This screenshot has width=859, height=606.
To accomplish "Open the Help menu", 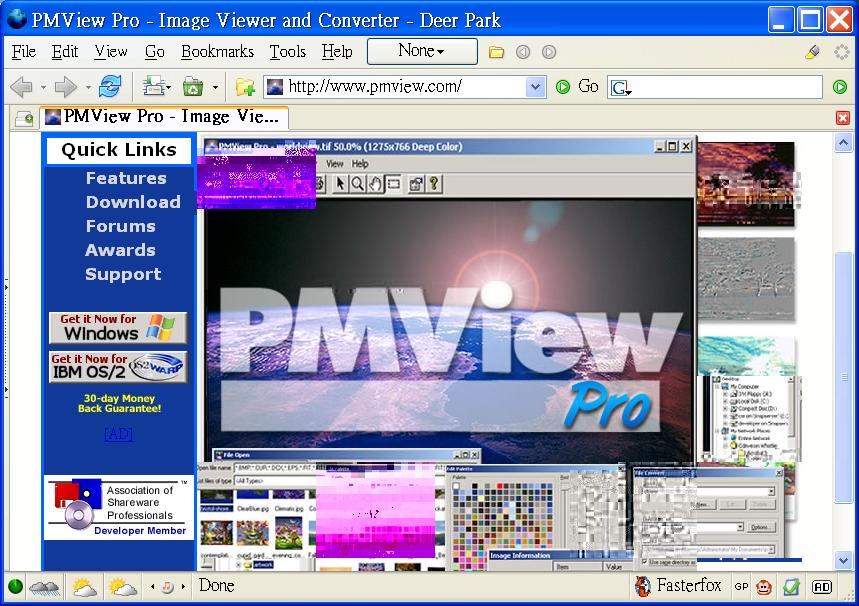I will click(x=337, y=52).
